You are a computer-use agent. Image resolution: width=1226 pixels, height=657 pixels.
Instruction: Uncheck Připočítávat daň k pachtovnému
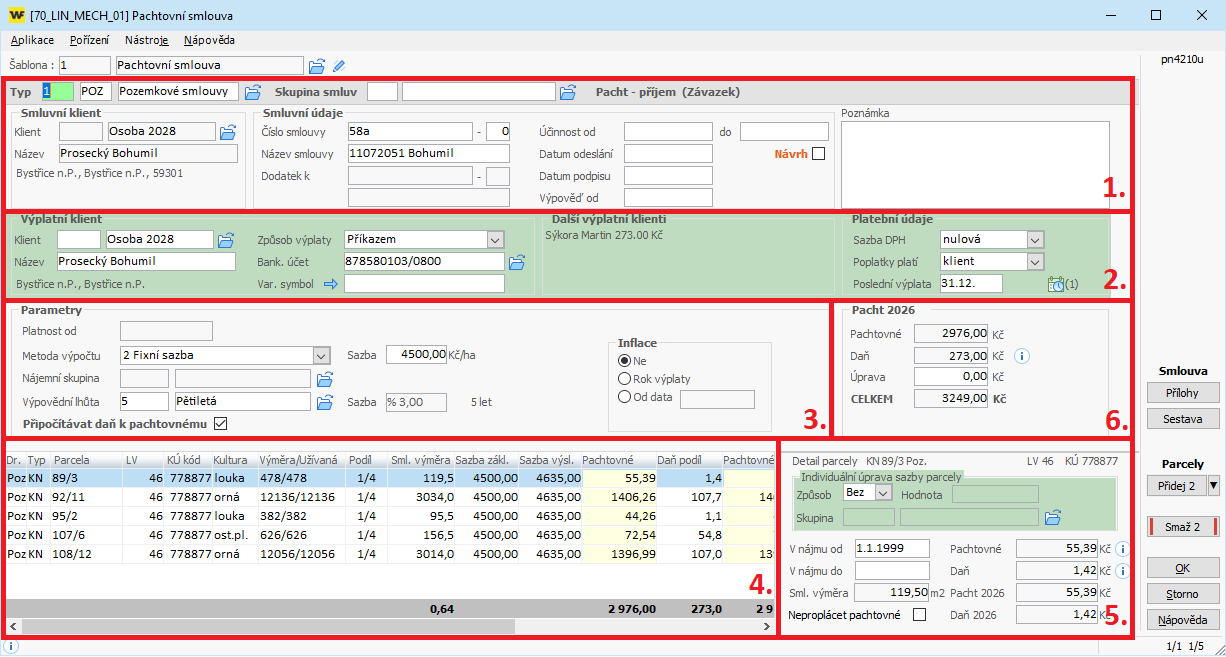pos(221,423)
